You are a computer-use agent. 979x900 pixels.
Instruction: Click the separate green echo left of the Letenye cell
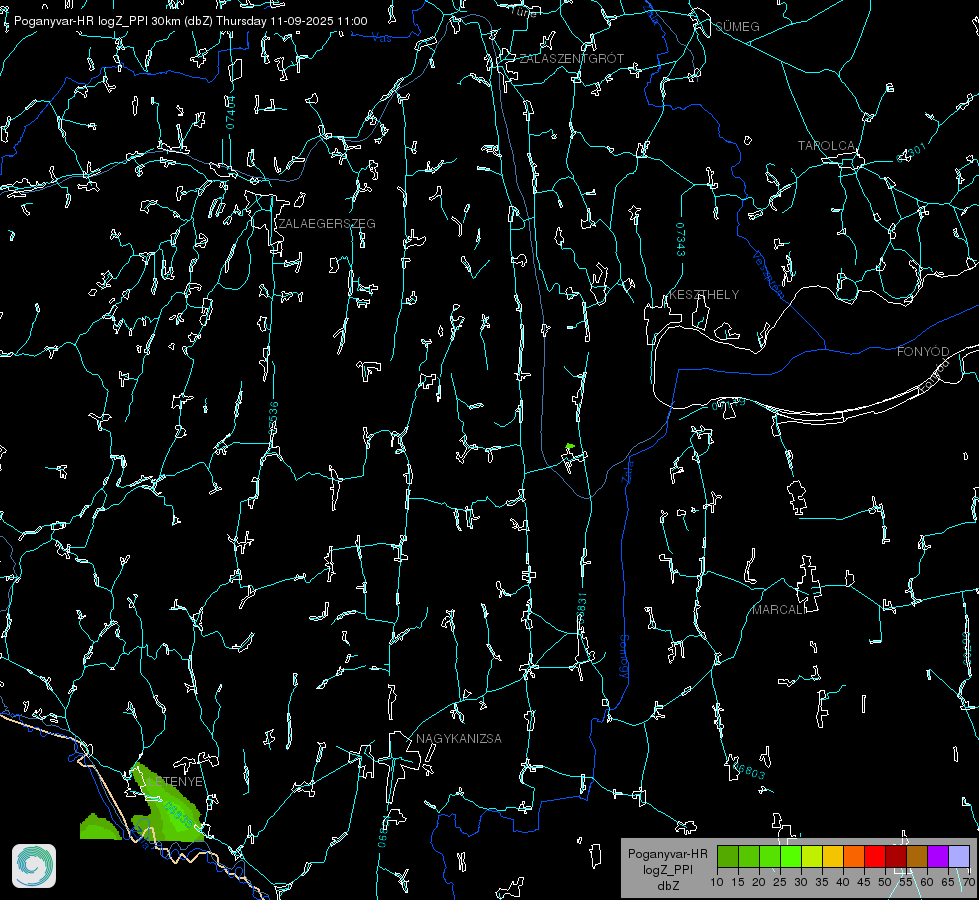click(x=99, y=827)
